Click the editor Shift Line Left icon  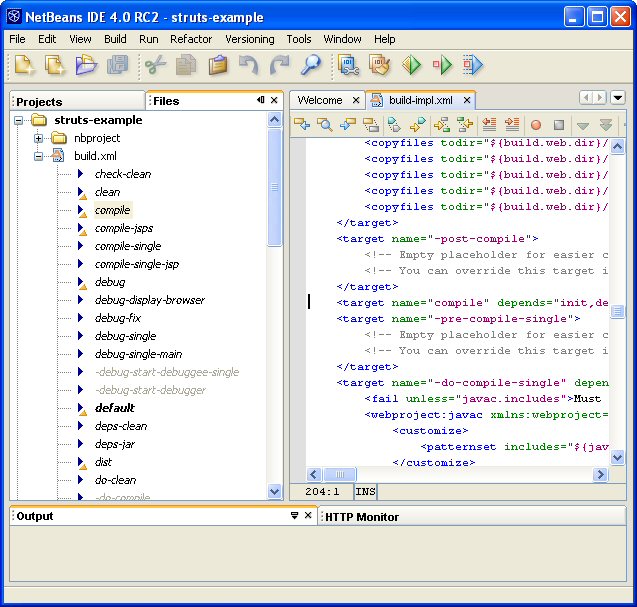click(489, 124)
